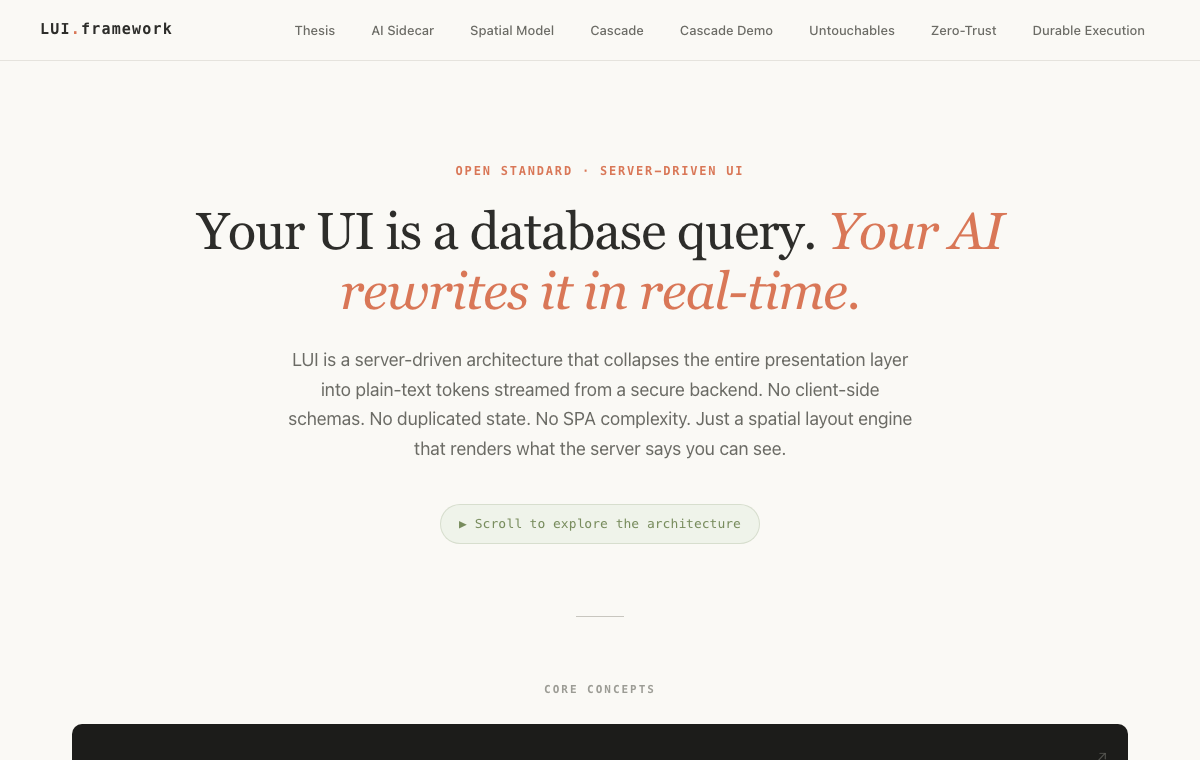Select the Cascade nav link

(x=617, y=31)
